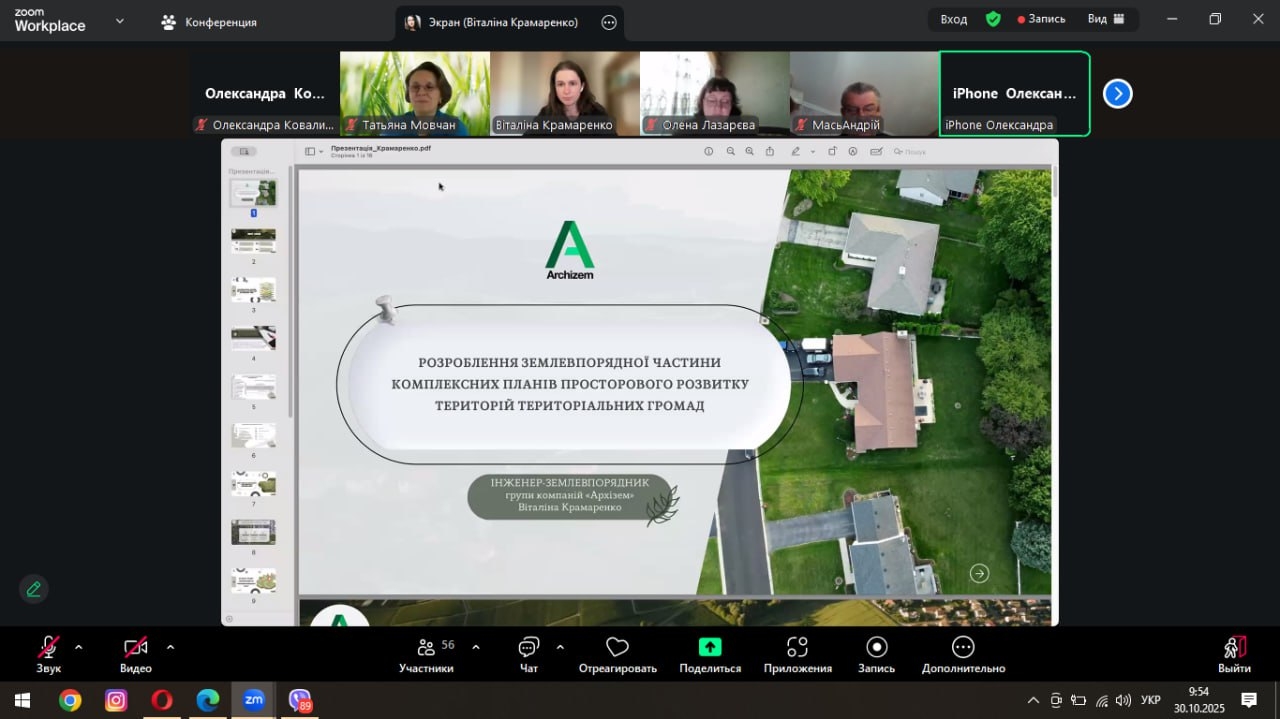The image size is (1280, 719).
Task: Click the green Поделиться share screen icon
Action: click(x=710, y=647)
